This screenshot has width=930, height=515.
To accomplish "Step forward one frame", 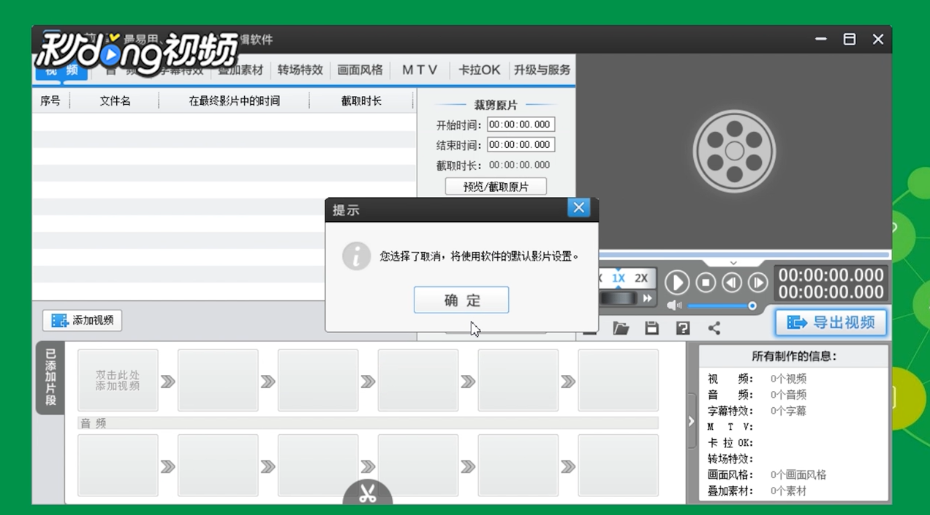I will [x=758, y=282].
